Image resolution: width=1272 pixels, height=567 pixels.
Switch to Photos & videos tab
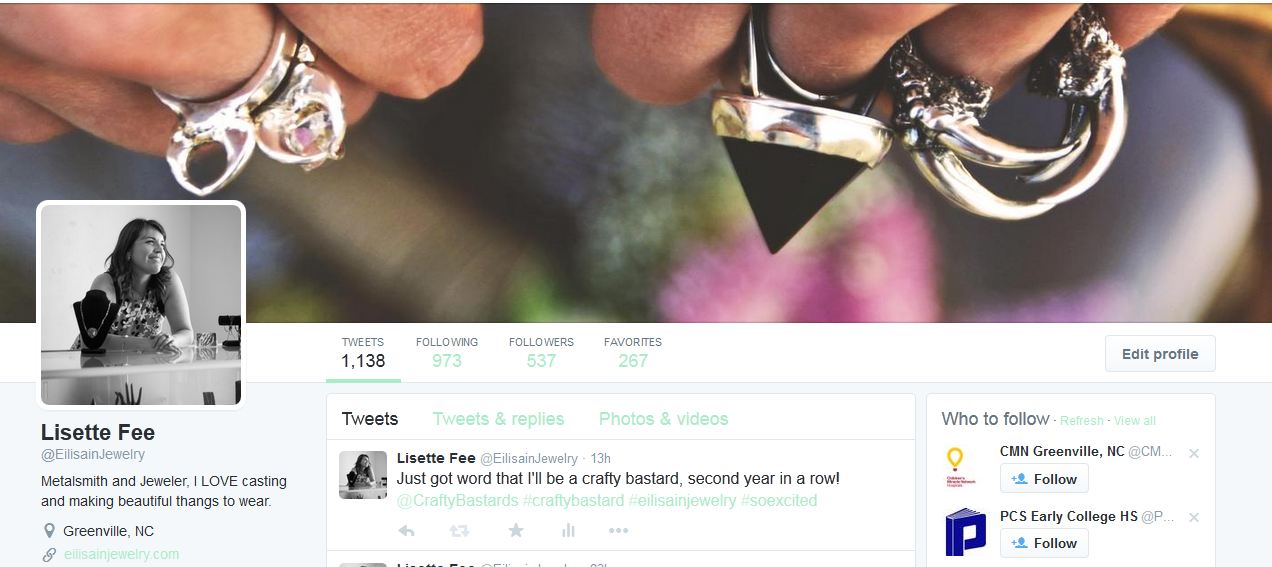[x=663, y=419]
